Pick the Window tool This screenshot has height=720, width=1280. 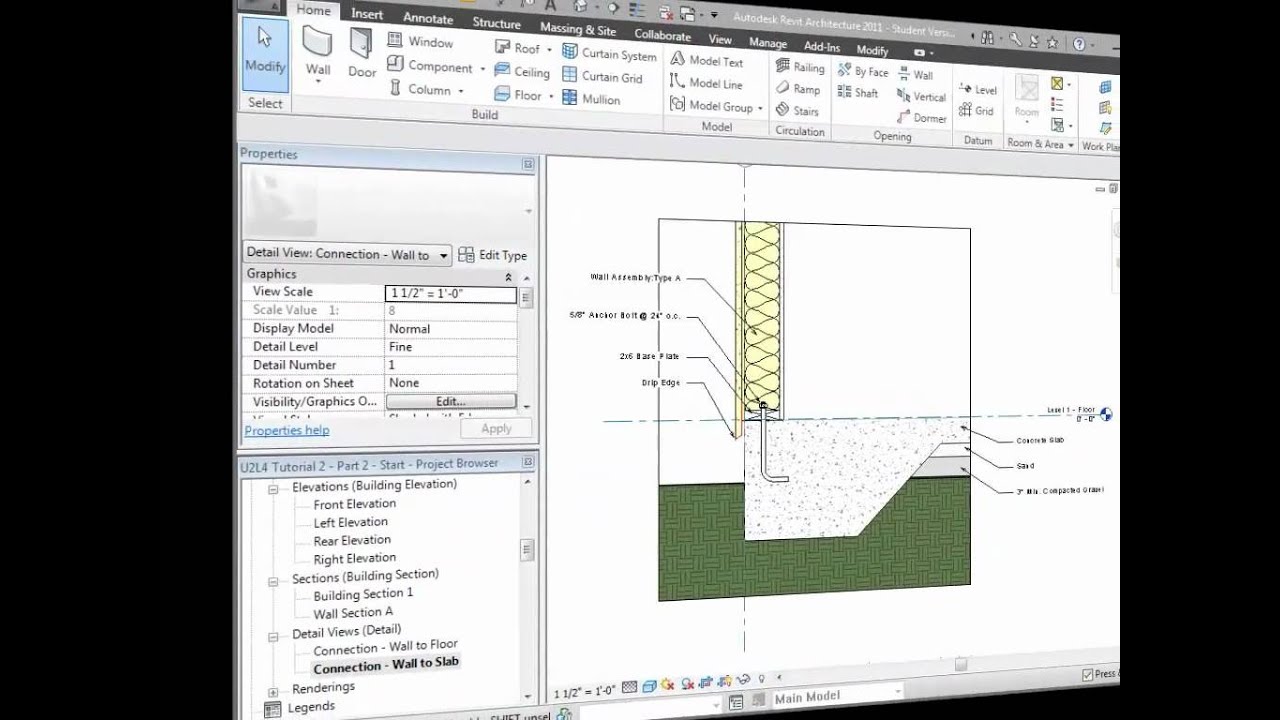(419, 42)
